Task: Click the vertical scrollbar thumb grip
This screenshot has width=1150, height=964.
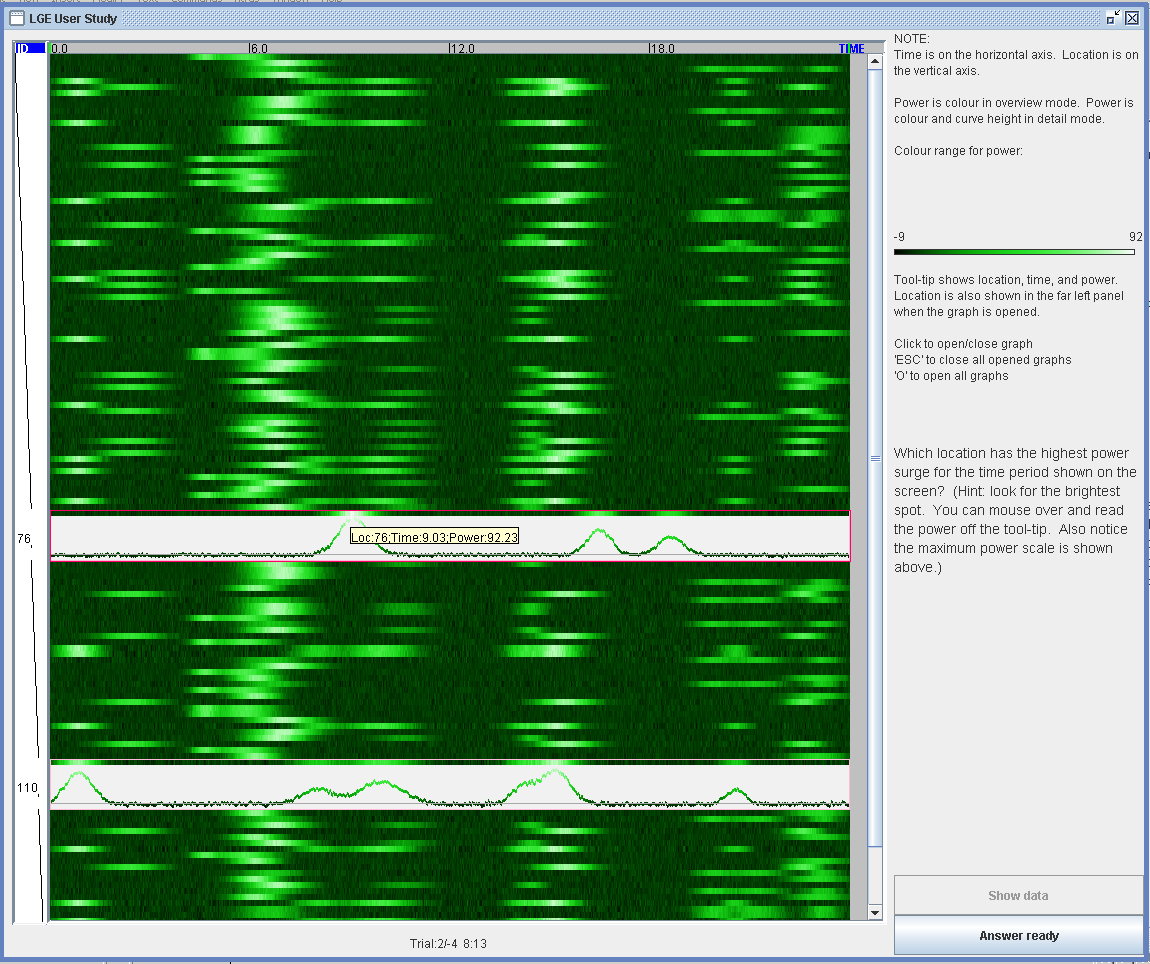Action: click(x=874, y=459)
